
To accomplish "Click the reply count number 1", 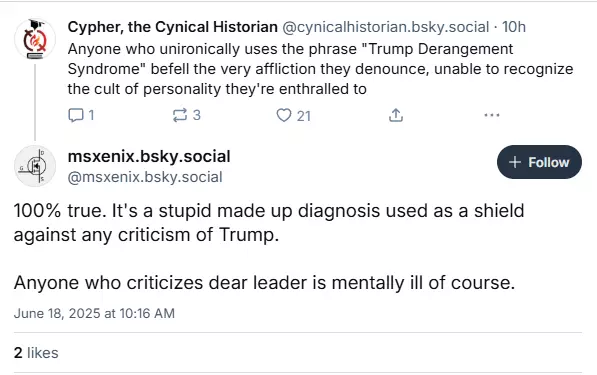I will pyautogui.click(x=91, y=115).
